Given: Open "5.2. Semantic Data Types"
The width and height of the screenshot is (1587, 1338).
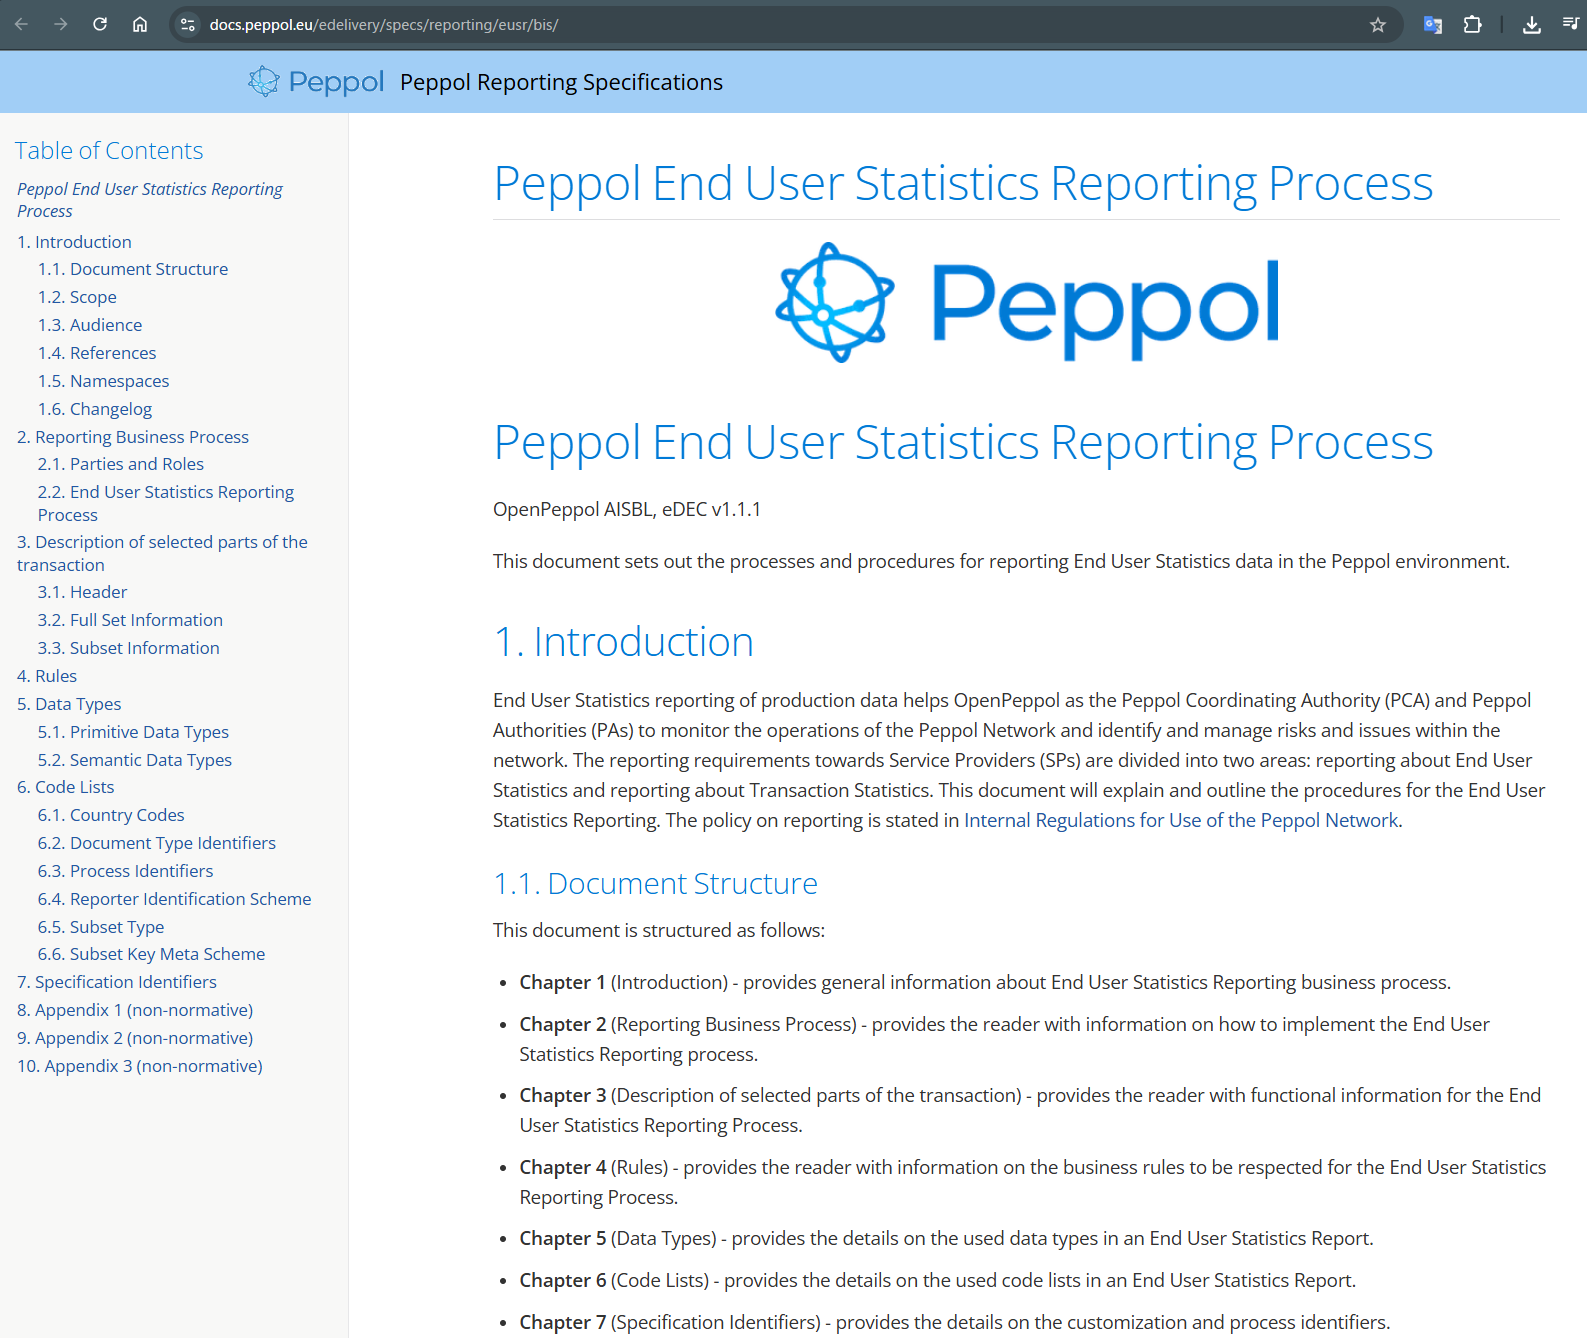Looking at the screenshot, I should coord(134,759).
